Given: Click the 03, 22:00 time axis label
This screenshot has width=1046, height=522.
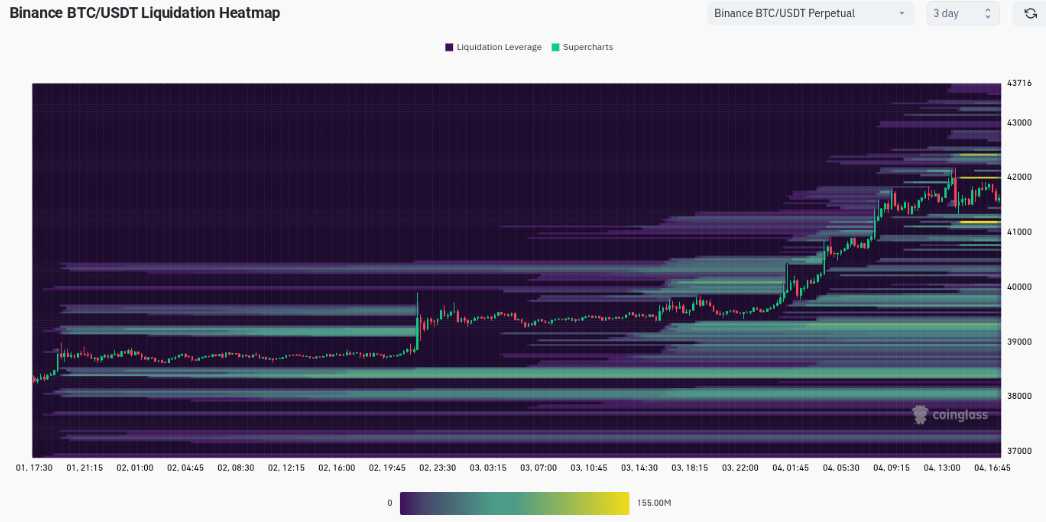Looking at the screenshot, I should 740,468.
